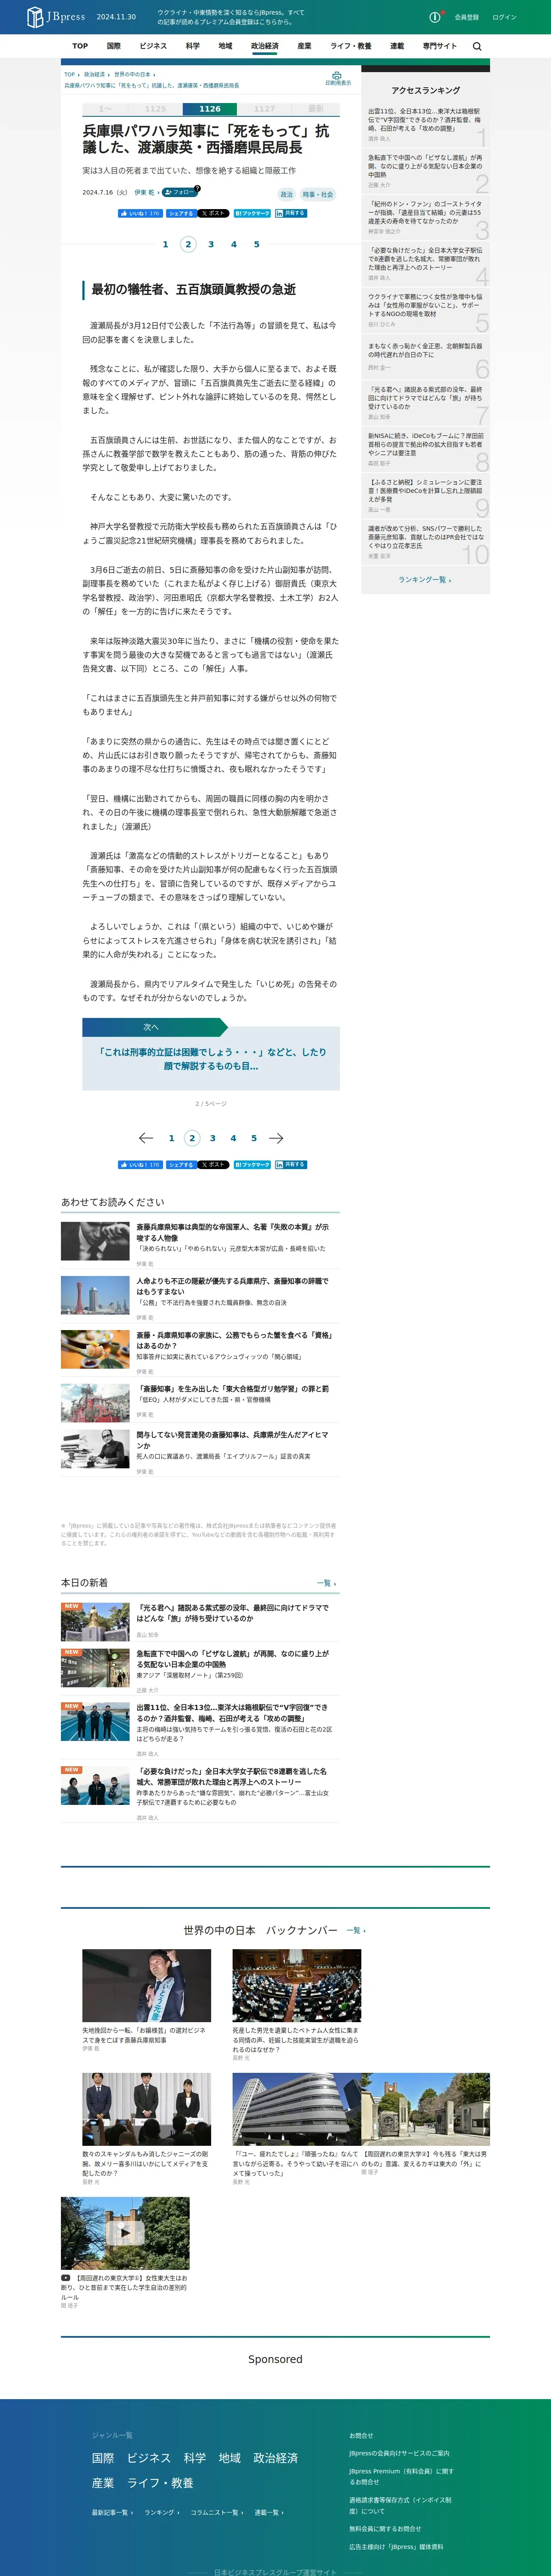Open the 連載 navigation menu item
The height and width of the screenshot is (2576, 551).
(397, 46)
